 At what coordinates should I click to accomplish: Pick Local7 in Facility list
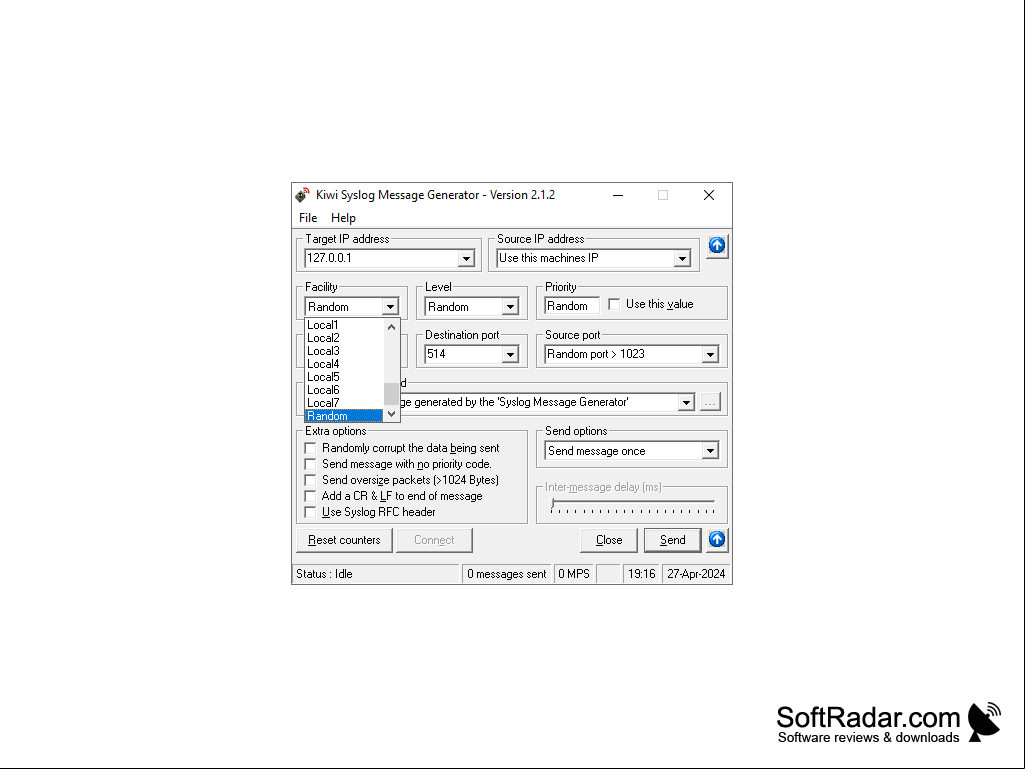coord(344,403)
